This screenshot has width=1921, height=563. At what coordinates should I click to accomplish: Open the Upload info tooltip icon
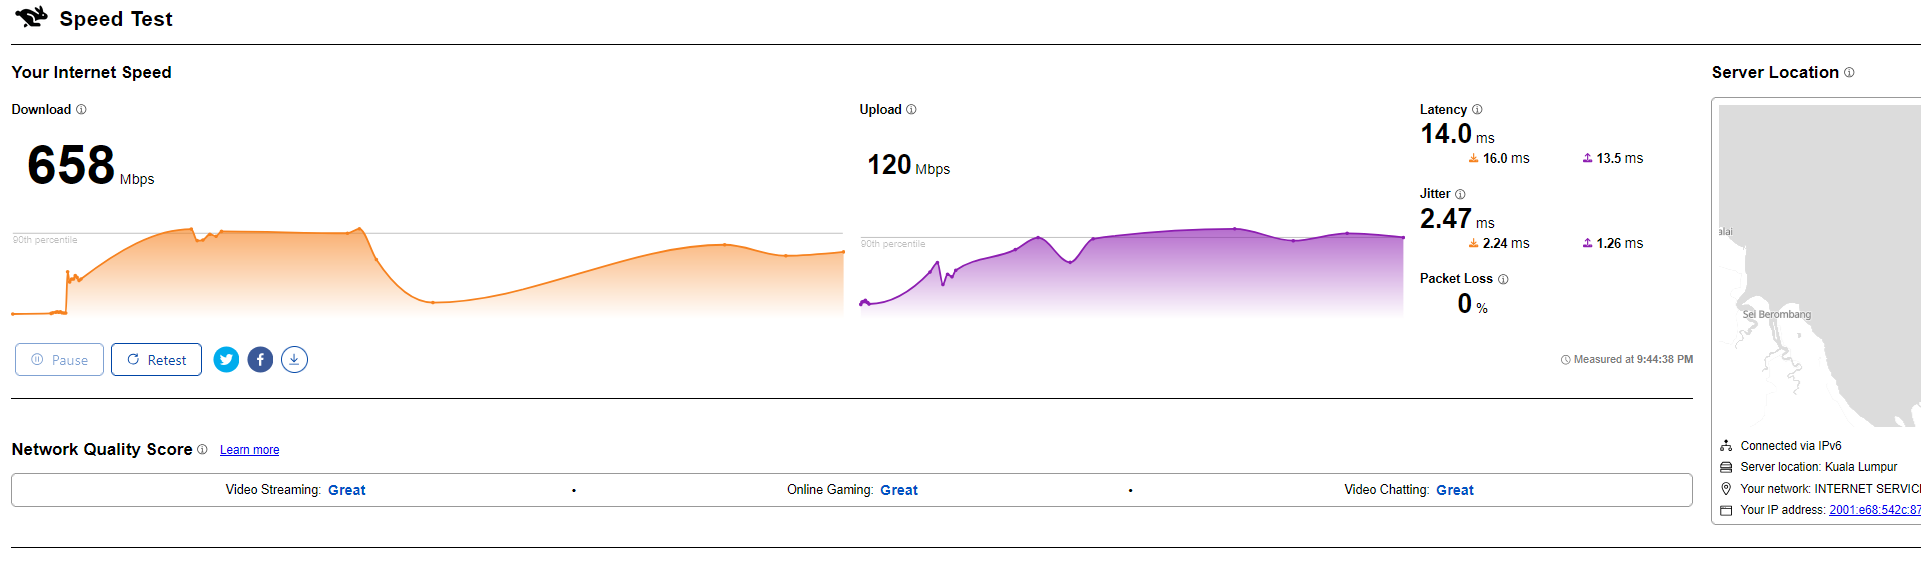(911, 110)
